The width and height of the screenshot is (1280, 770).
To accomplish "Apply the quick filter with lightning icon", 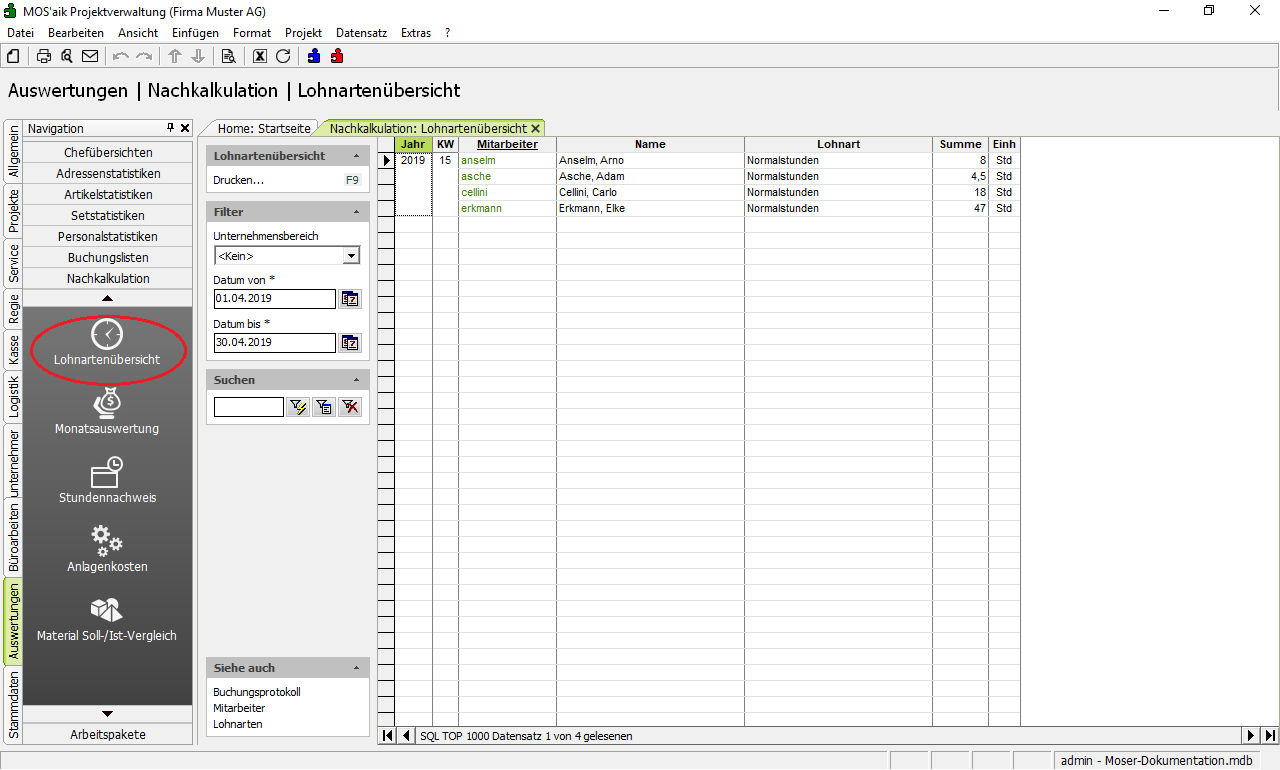I will click(x=298, y=407).
